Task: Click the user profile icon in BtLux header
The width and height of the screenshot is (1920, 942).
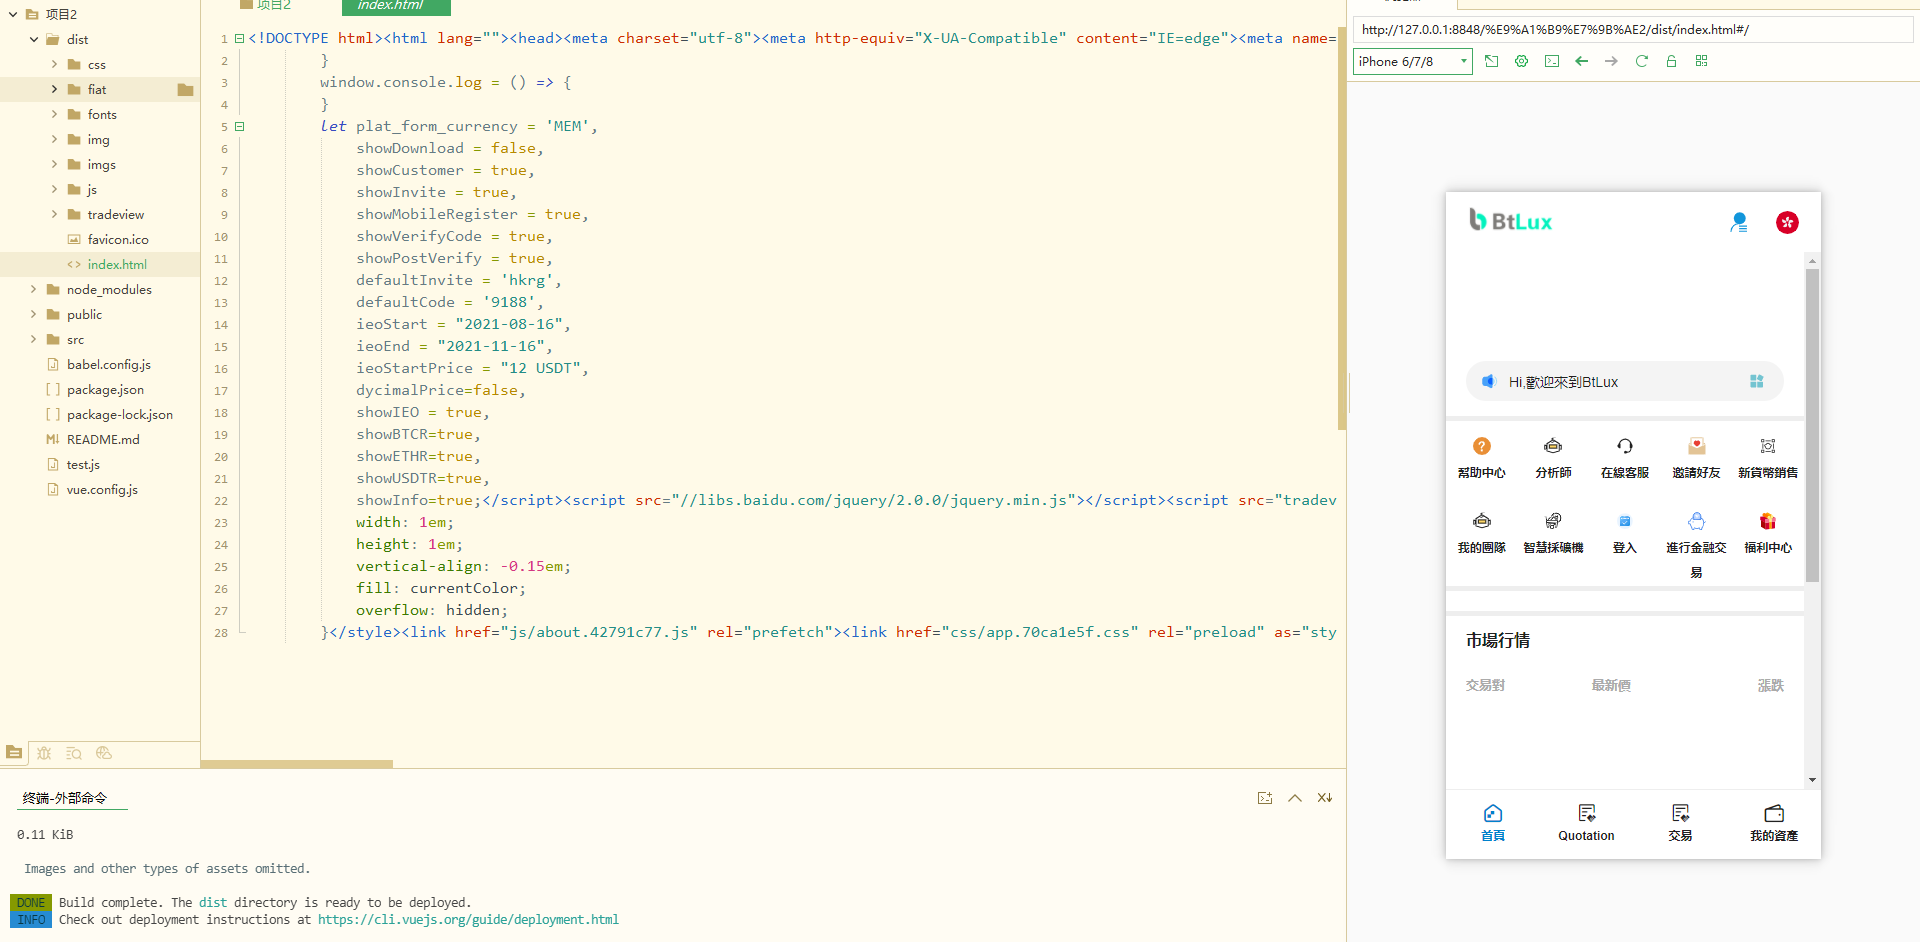Action: (1739, 222)
